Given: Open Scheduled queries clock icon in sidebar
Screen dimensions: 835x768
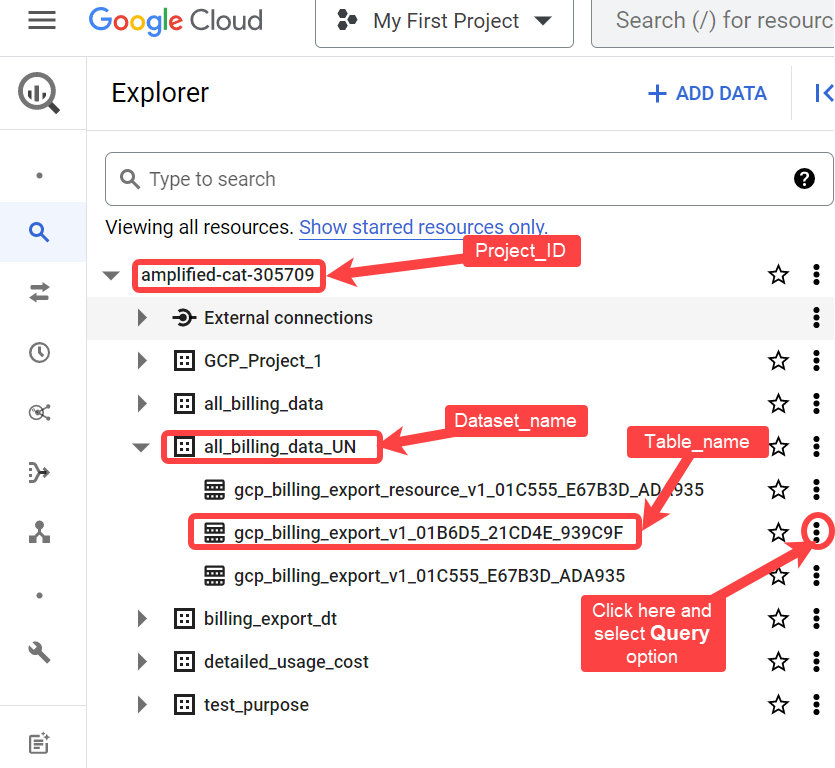Looking at the screenshot, I should [x=39, y=352].
